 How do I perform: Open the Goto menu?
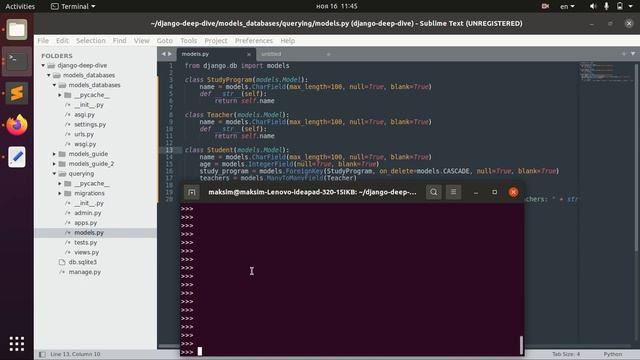[x=164, y=40]
